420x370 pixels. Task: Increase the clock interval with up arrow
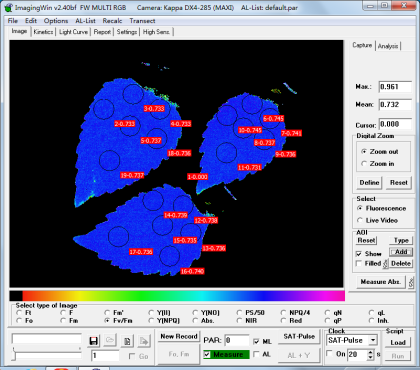coord(371,352)
